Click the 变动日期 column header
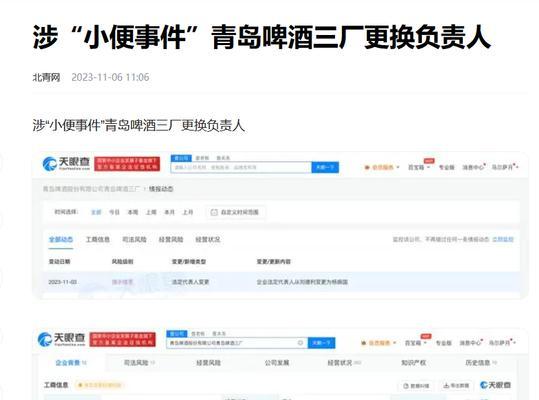Image resolution: width=539 pixels, height=400 pixels. [x=59, y=262]
